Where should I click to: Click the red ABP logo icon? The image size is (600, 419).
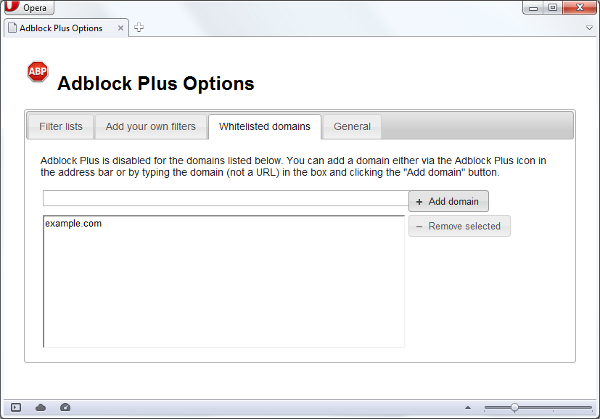(37, 72)
